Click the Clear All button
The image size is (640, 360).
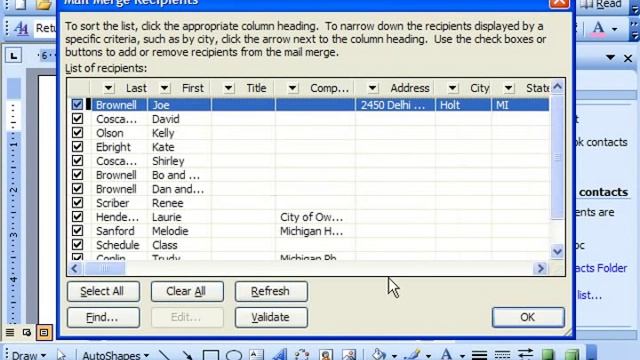(187, 291)
